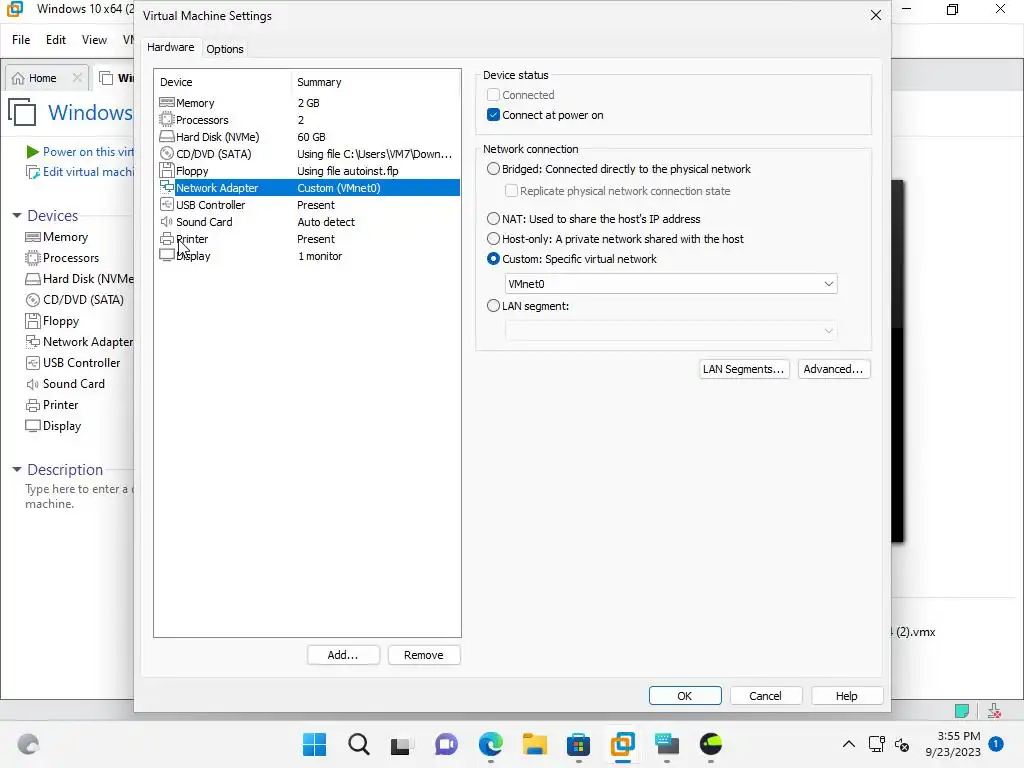
Task: Select the Network Adapter icon in settings list
Action: tap(167, 187)
